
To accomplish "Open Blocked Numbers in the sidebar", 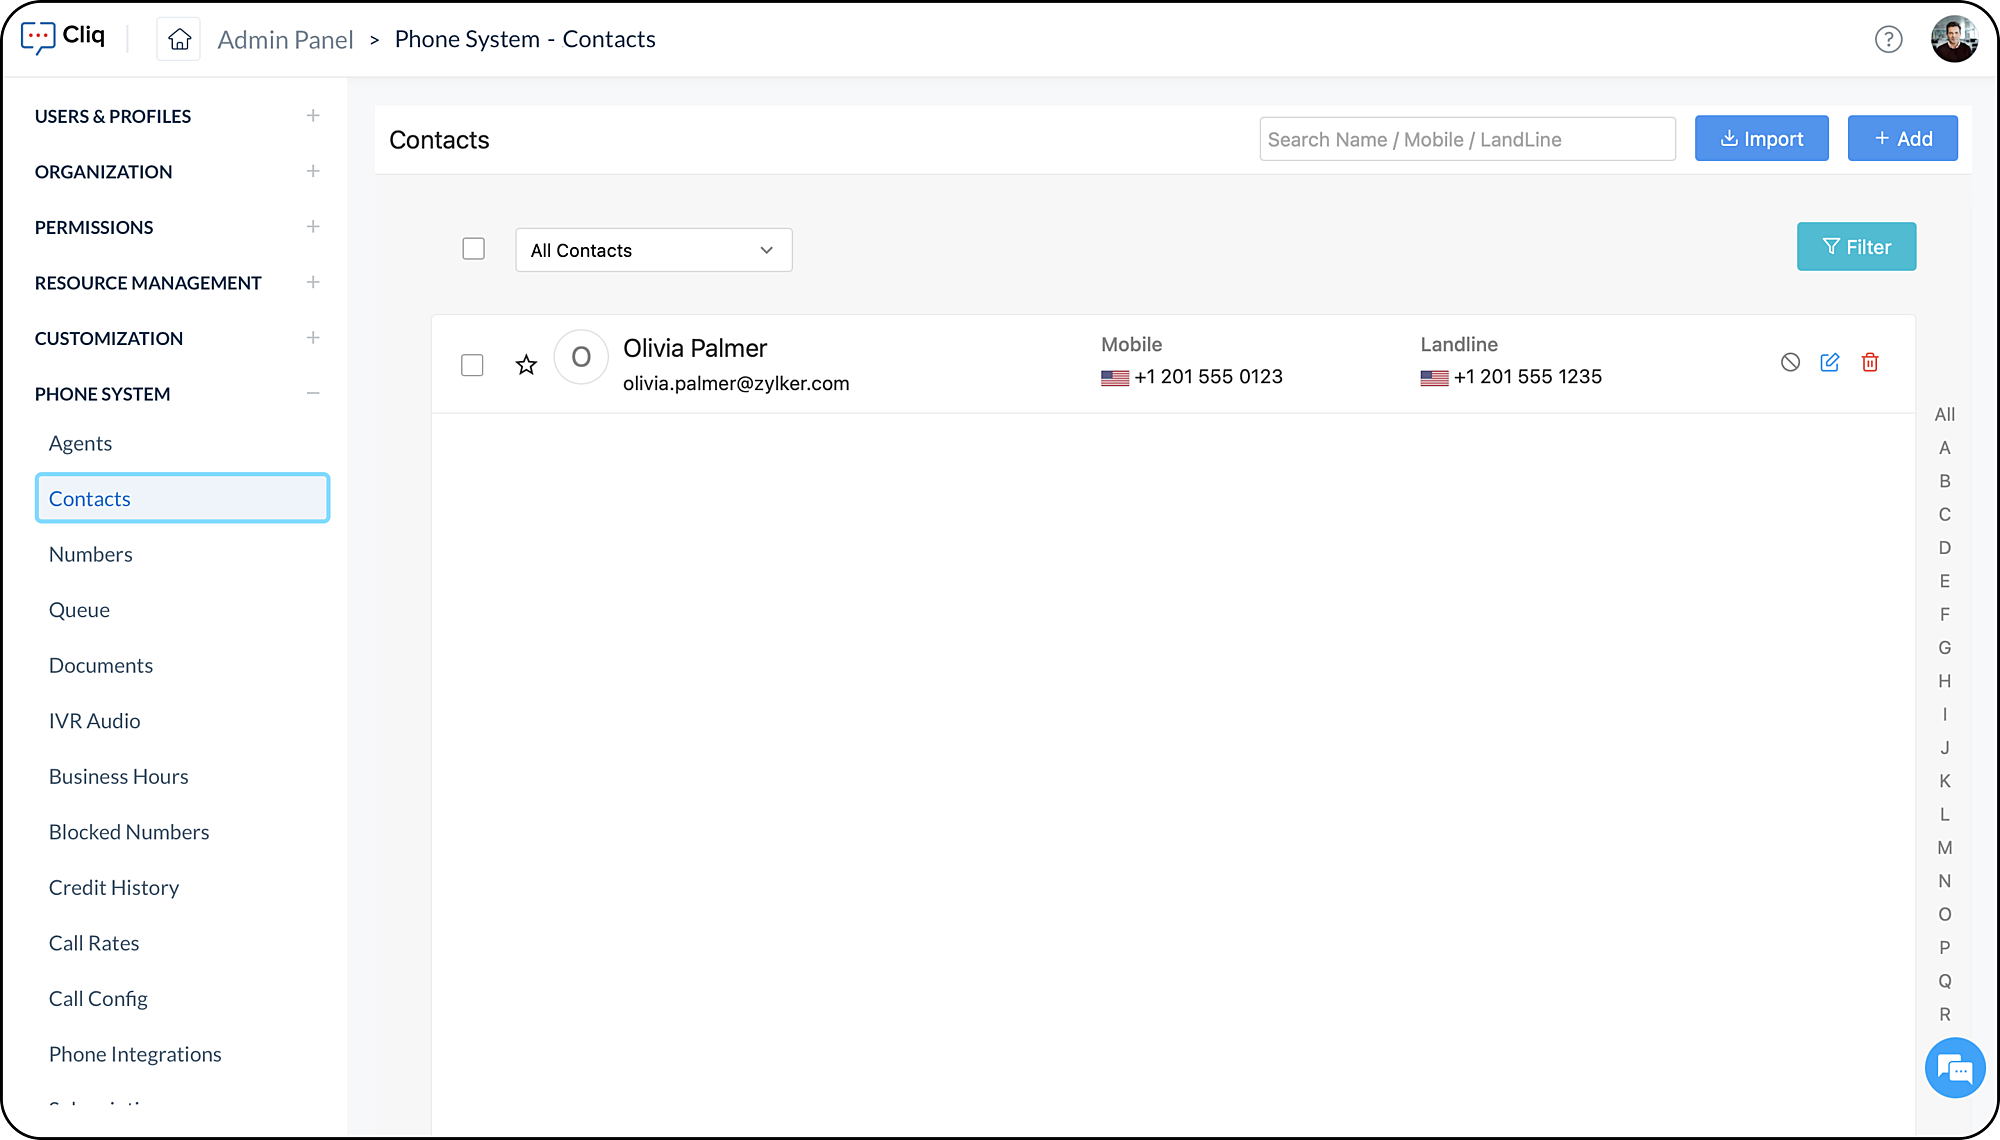I will [129, 832].
